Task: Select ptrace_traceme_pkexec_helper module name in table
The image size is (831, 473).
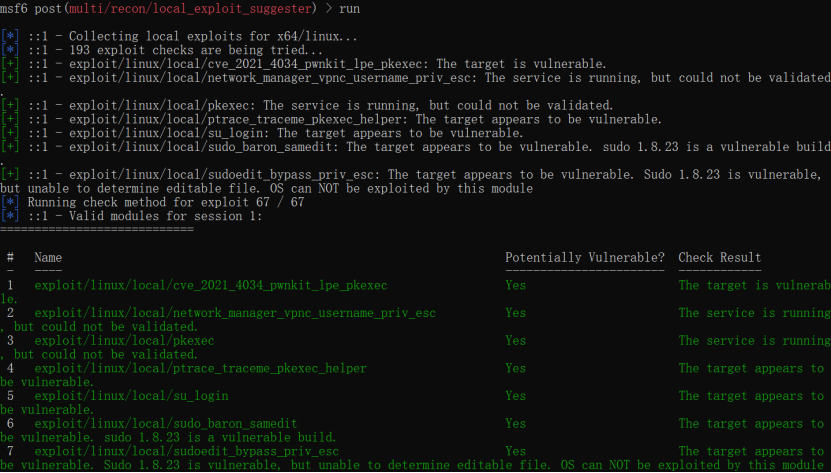Action: 200,368
